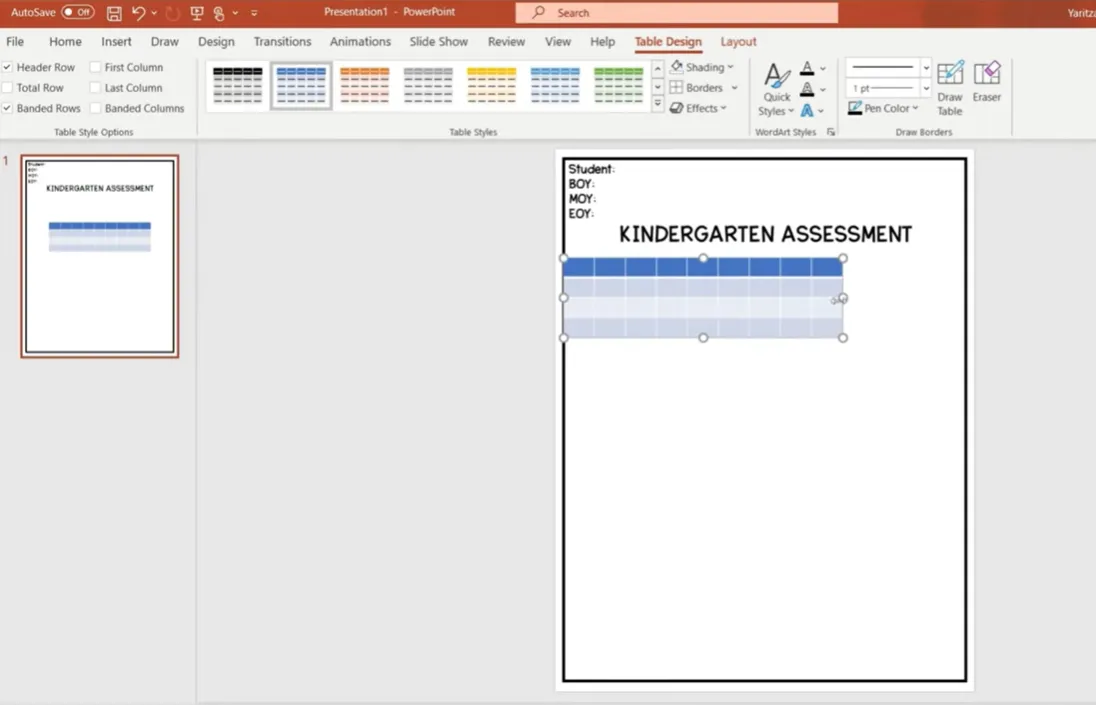
Task: Open the Shading dropdown
Action: 702,67
